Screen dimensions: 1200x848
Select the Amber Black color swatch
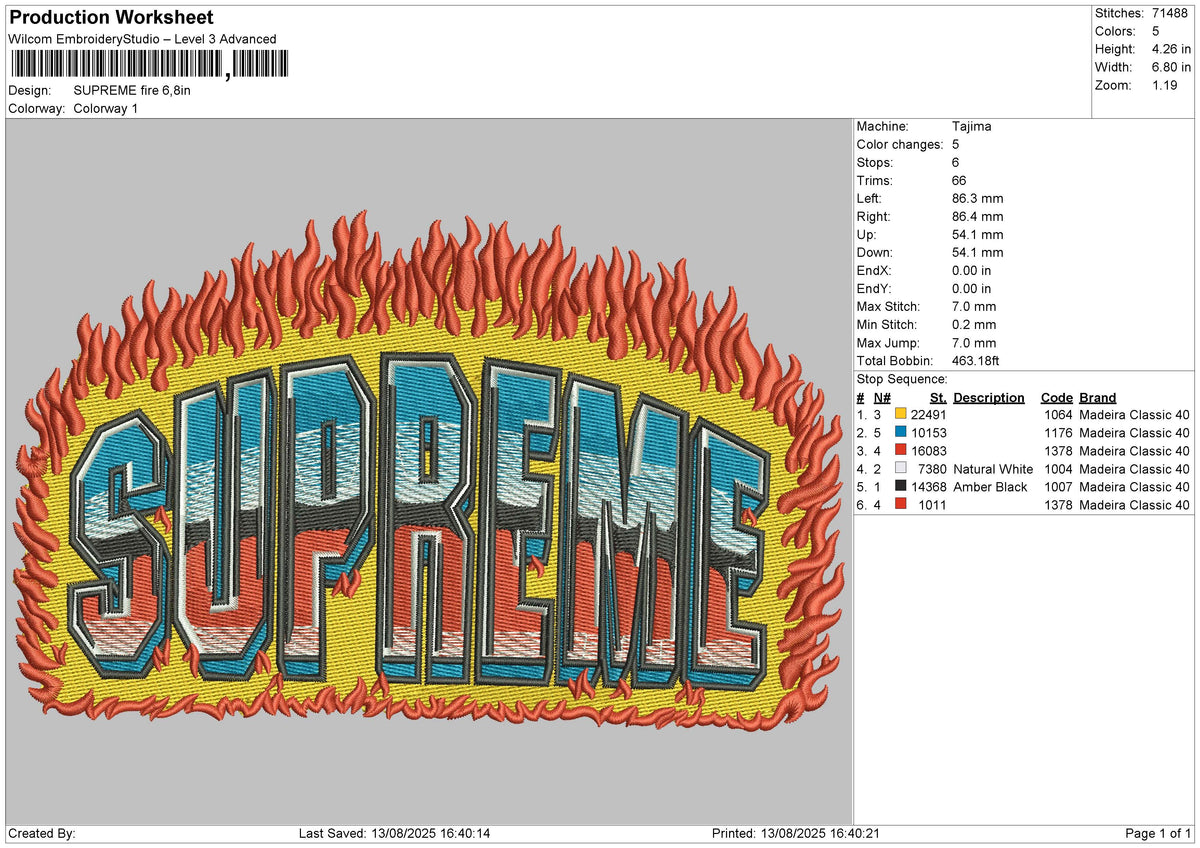click(900, 487)
